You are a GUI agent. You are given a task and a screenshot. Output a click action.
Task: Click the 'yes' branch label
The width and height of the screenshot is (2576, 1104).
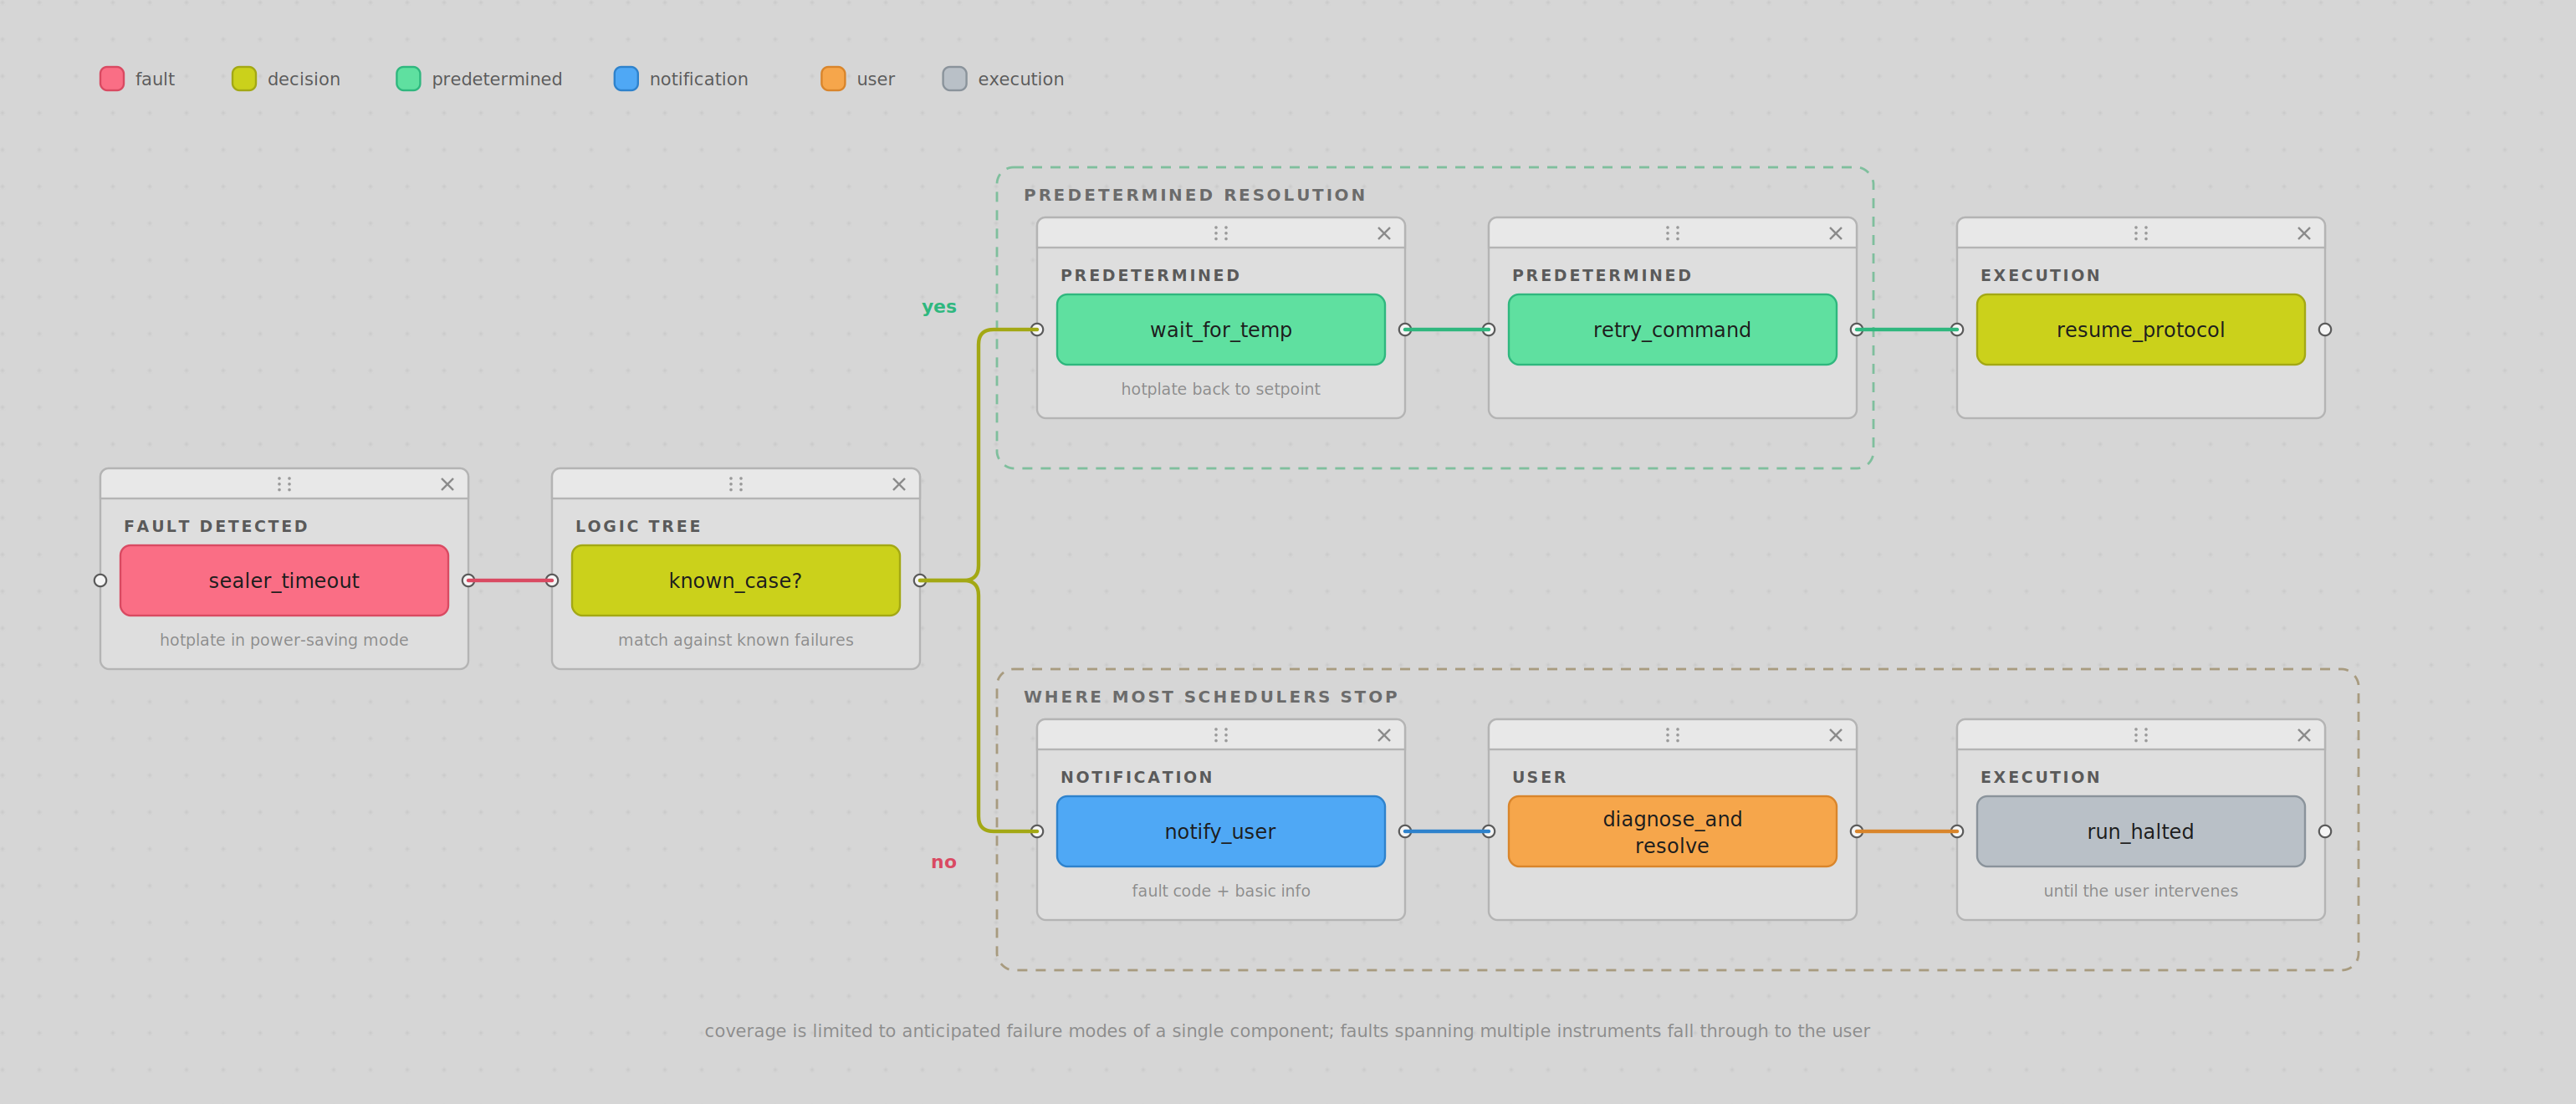coord(939,307)
